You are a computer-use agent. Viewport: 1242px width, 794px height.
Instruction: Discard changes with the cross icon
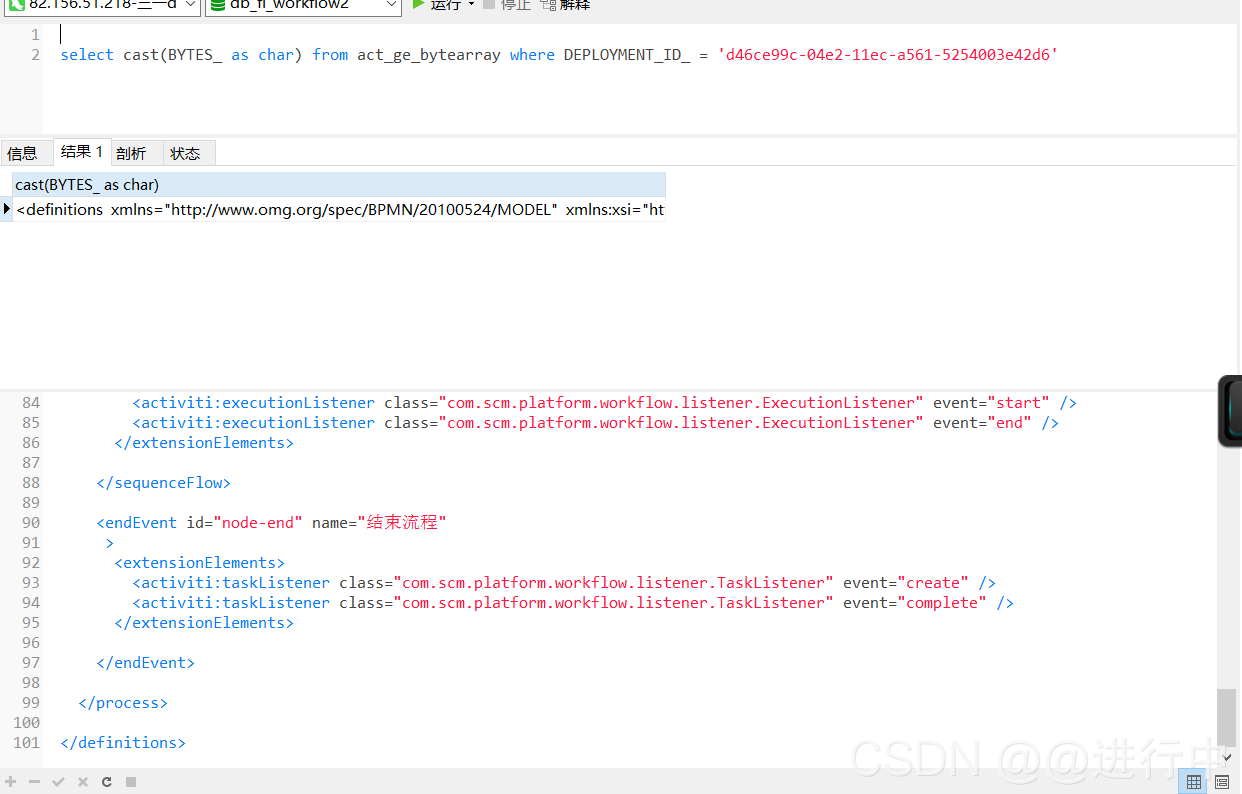tap(82, 781)
